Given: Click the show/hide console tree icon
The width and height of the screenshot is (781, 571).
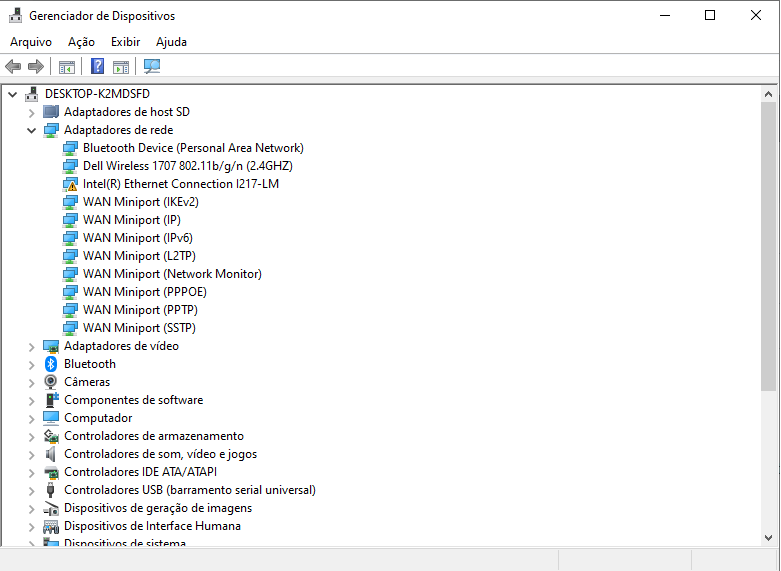Looking at the screenshot, I should click(67, 67).
